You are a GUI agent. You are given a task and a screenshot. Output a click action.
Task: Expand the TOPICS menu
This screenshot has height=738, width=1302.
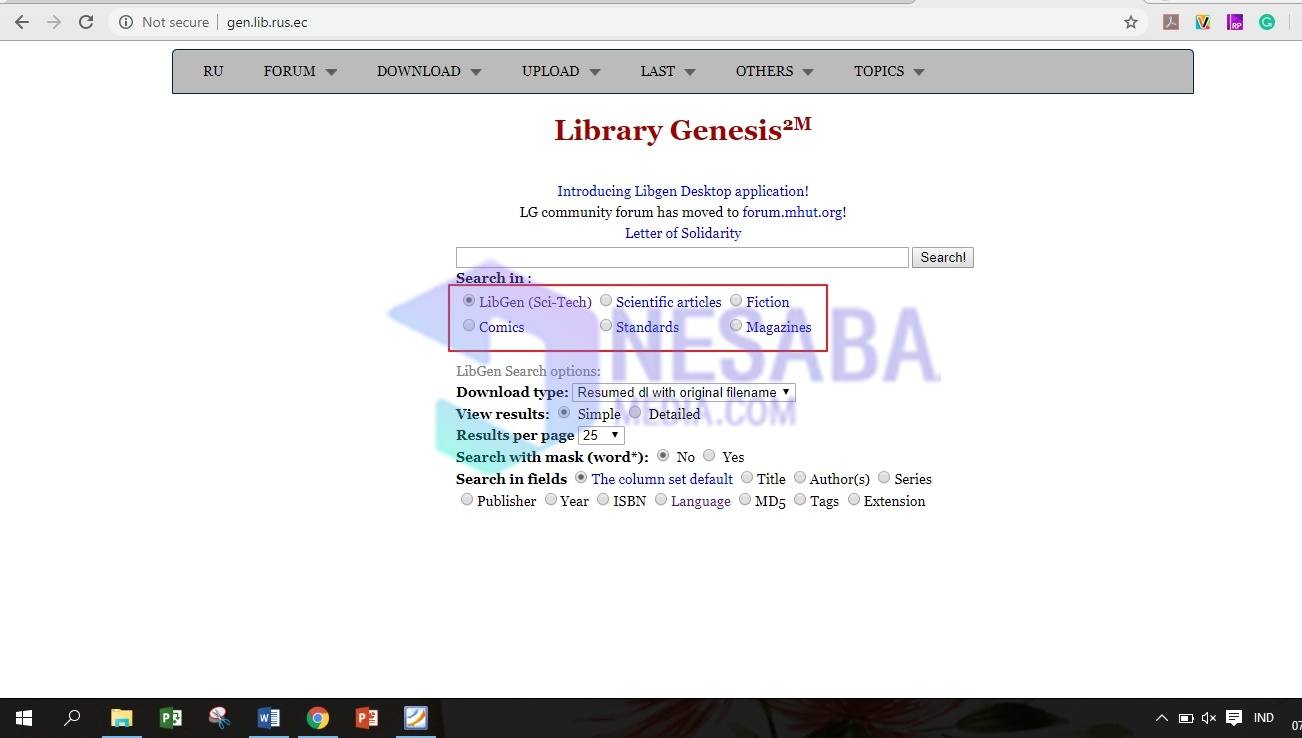click(889, 71)
